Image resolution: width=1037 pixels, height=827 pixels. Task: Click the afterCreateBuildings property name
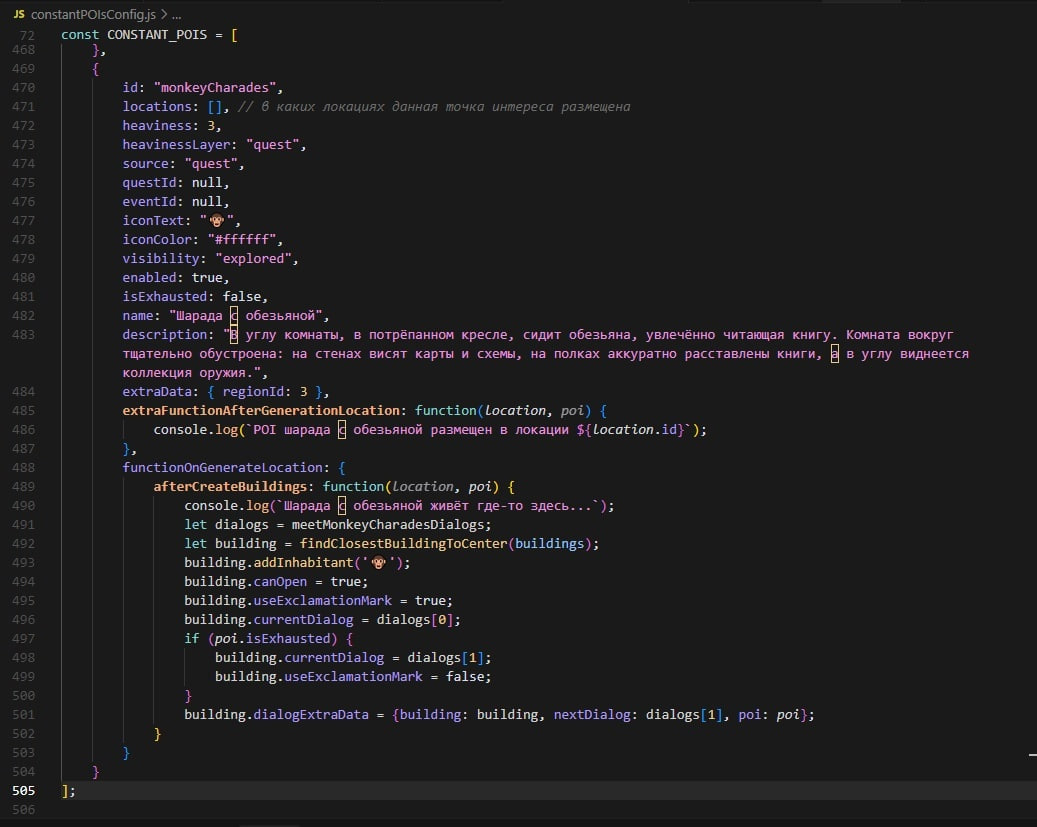click(233, 486)
